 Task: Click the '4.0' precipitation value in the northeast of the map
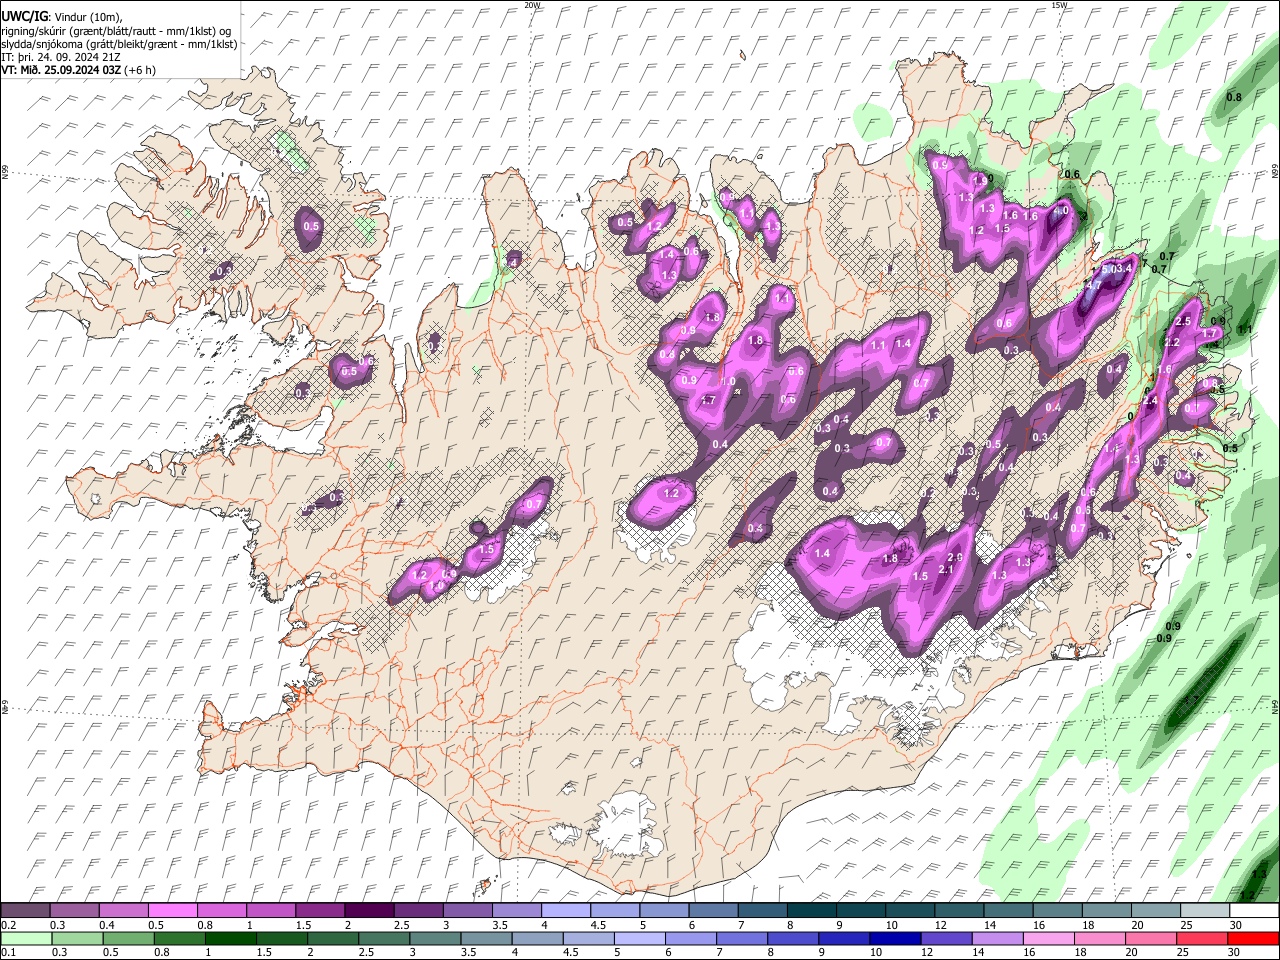(1061, 211)
